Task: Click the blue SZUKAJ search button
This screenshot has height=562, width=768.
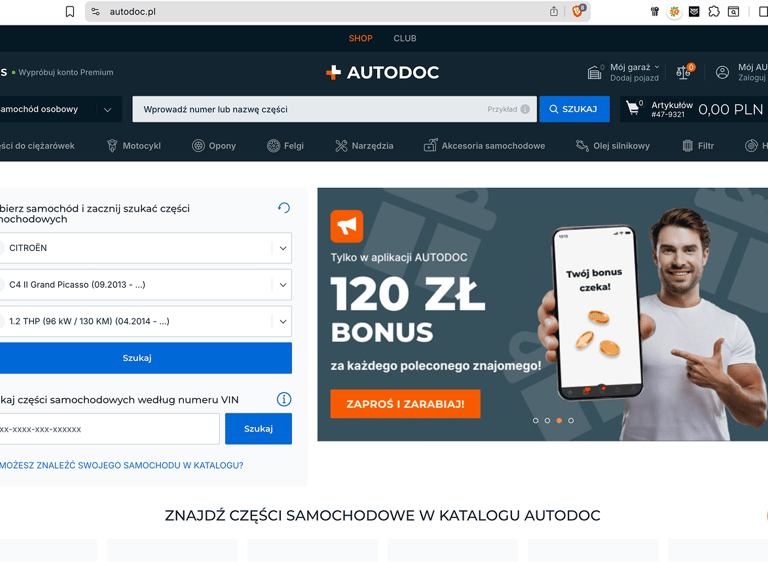Action: (575, 109)
